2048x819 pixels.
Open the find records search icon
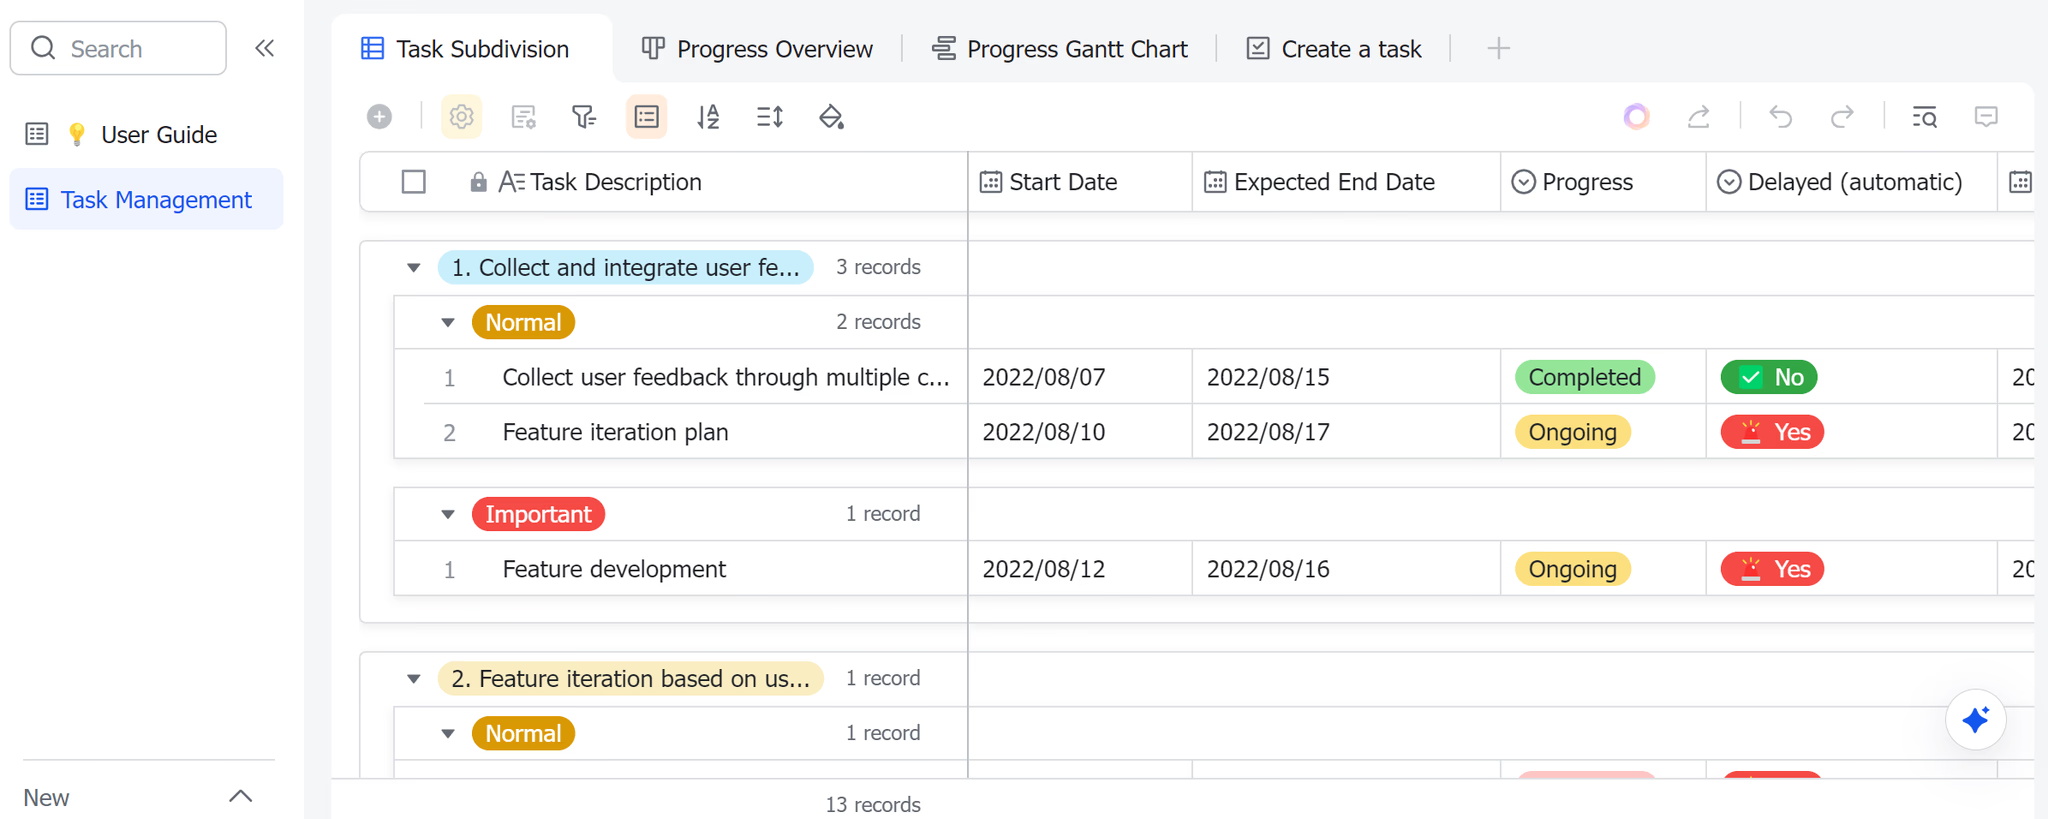pos(1924,117)
